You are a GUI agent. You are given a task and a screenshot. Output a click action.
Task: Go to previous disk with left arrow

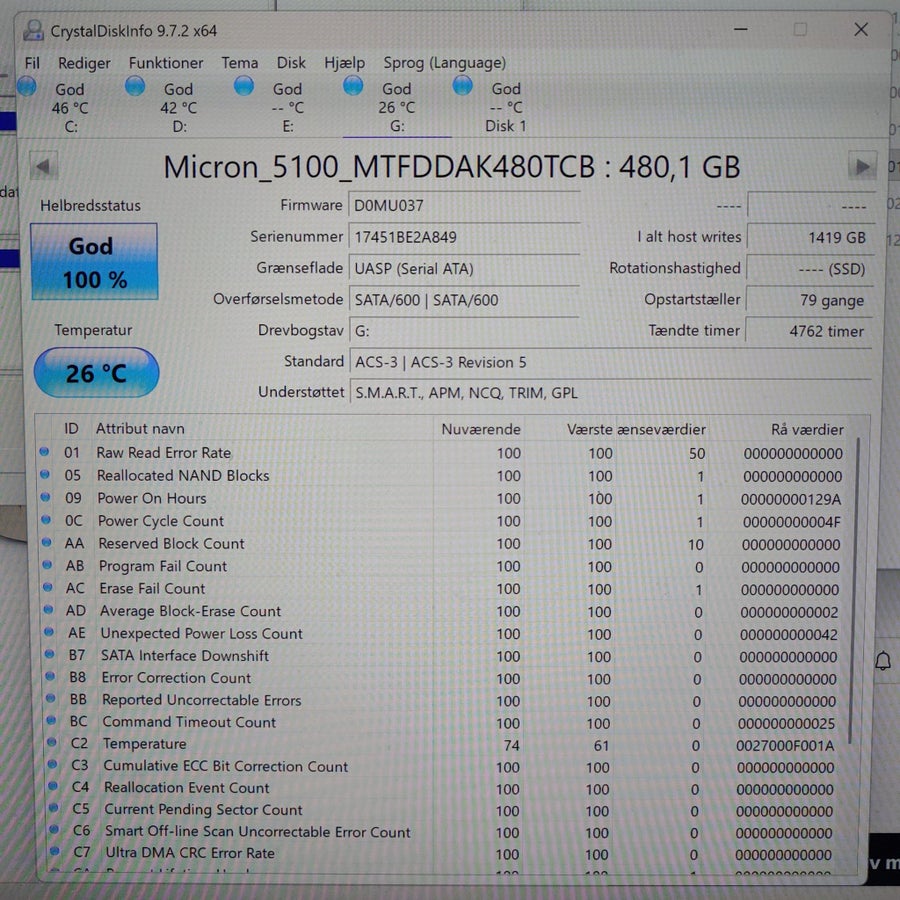[x=43, y=167]
